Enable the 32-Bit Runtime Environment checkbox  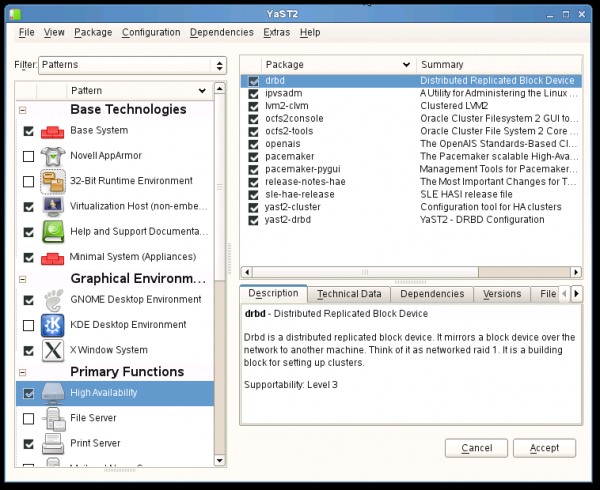(x=28, y=181)
